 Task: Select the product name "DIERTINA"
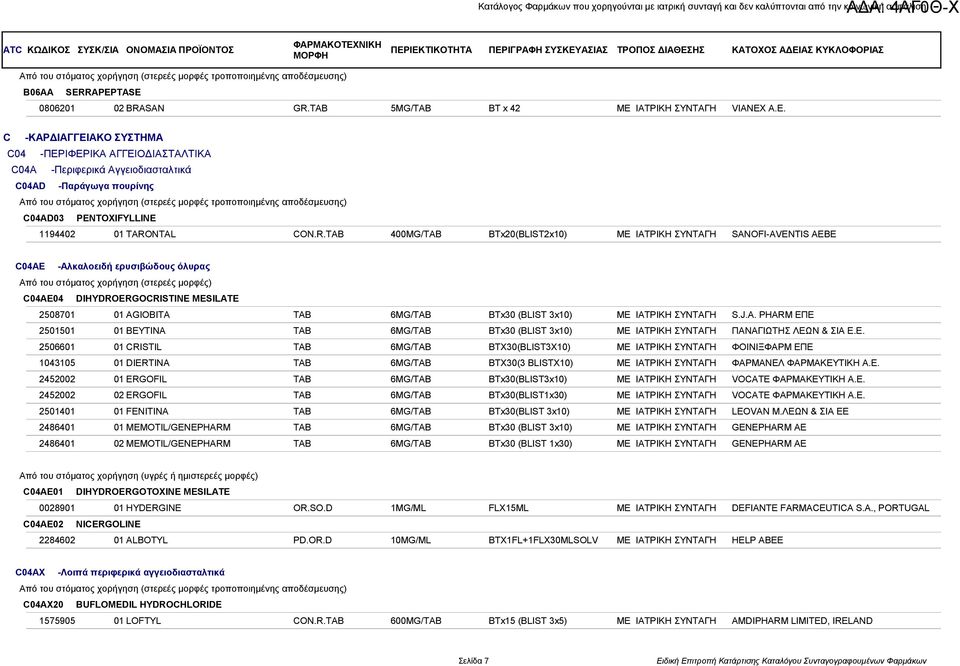tap(148, 363)
